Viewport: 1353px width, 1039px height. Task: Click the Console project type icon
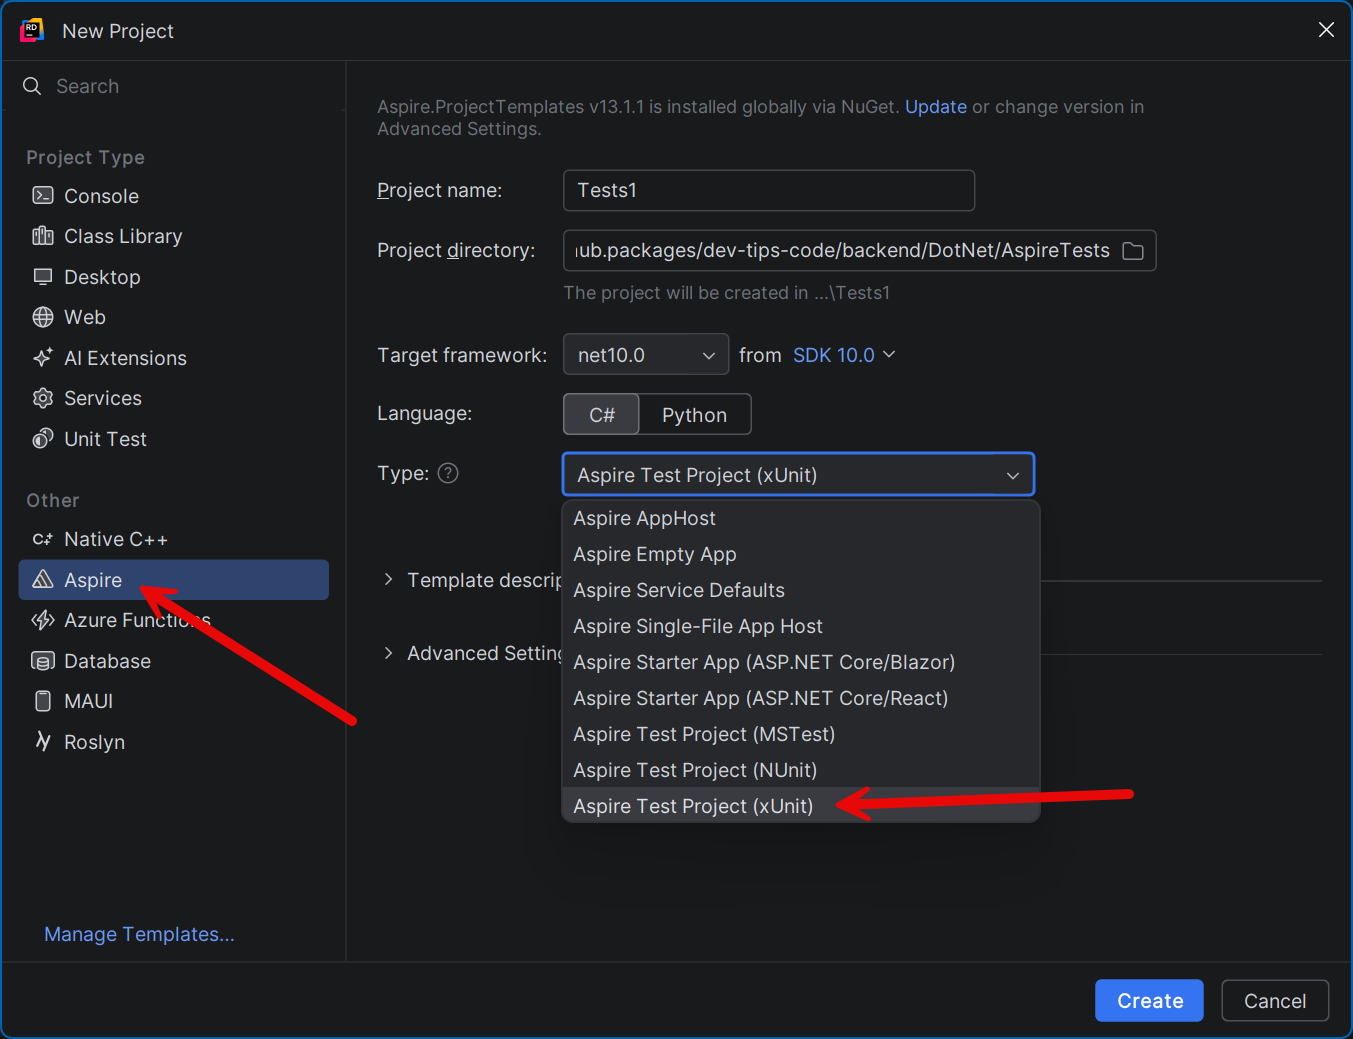coord(43,195)
